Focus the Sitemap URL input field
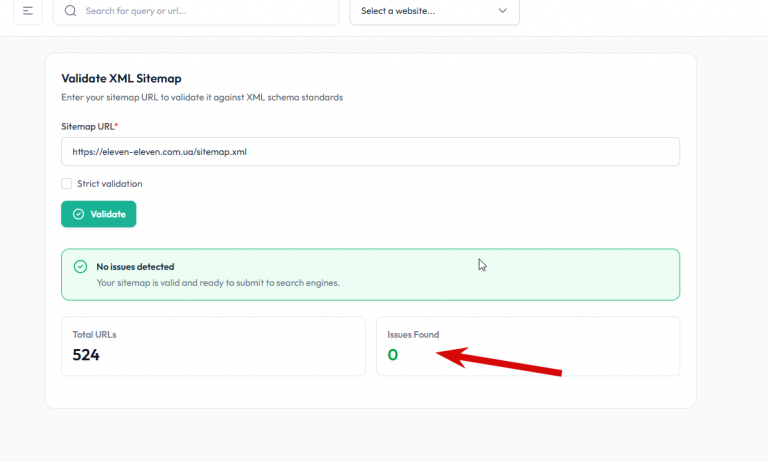 370,152
